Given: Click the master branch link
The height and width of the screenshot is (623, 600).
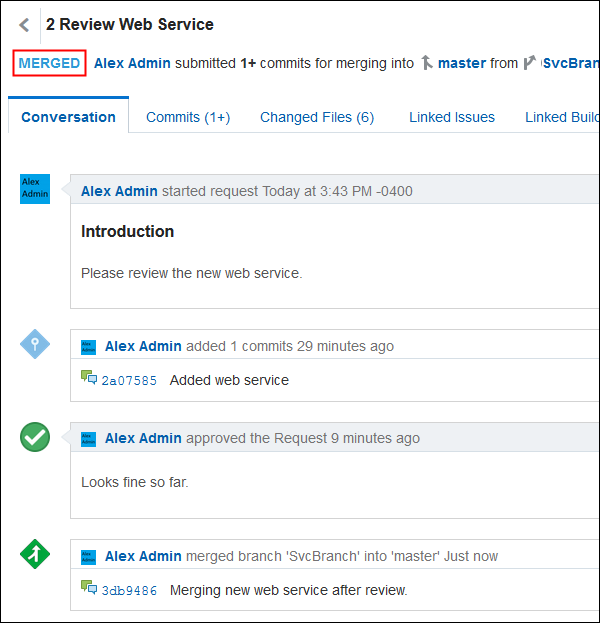Looking at the screenshot, I should (x=462, y=63).
